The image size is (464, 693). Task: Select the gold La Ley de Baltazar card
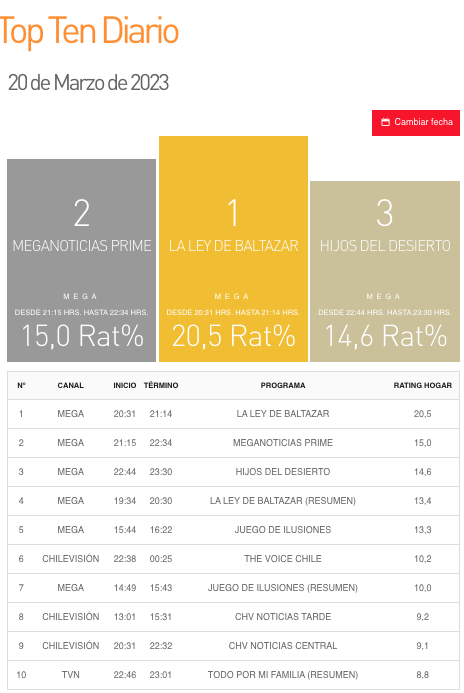click(x=233, y=249)
